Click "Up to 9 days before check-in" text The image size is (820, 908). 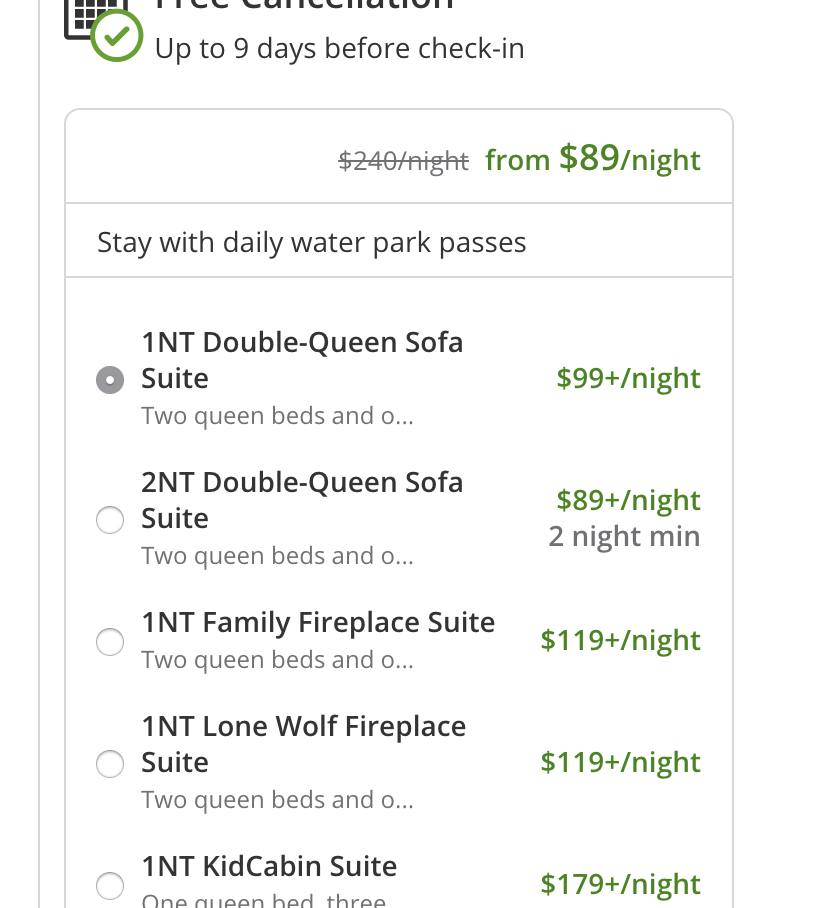tap(340, 49)
